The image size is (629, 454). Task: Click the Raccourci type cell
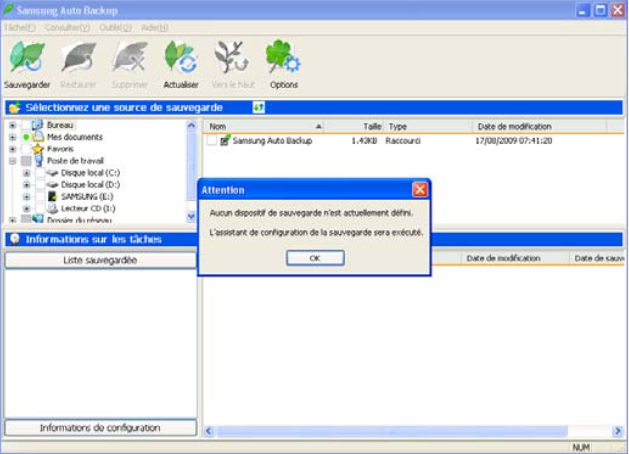tap(403, 140)
